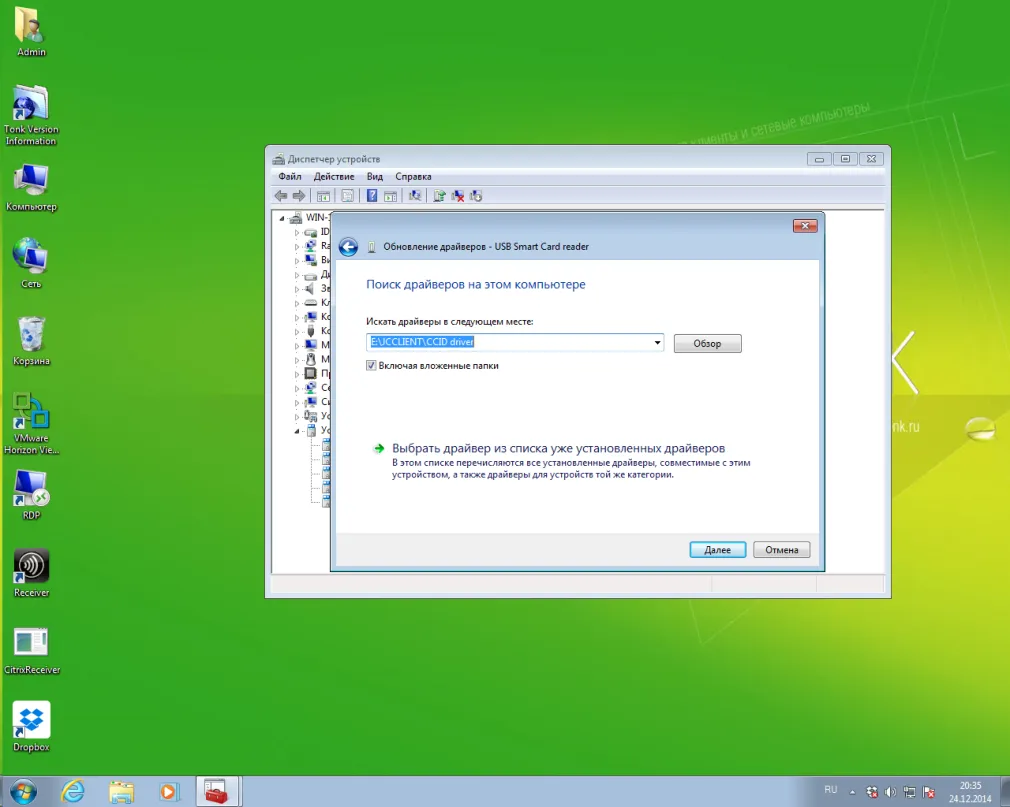Open the volume speaker icon in system tray
This screenshot has width=1010, height=807.
click(890, 792)
